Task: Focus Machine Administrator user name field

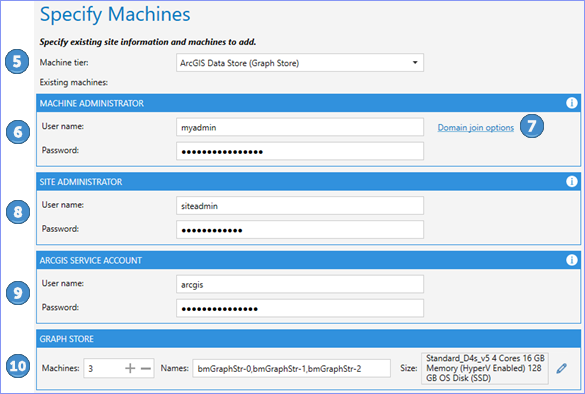Action: click(300, 127)
